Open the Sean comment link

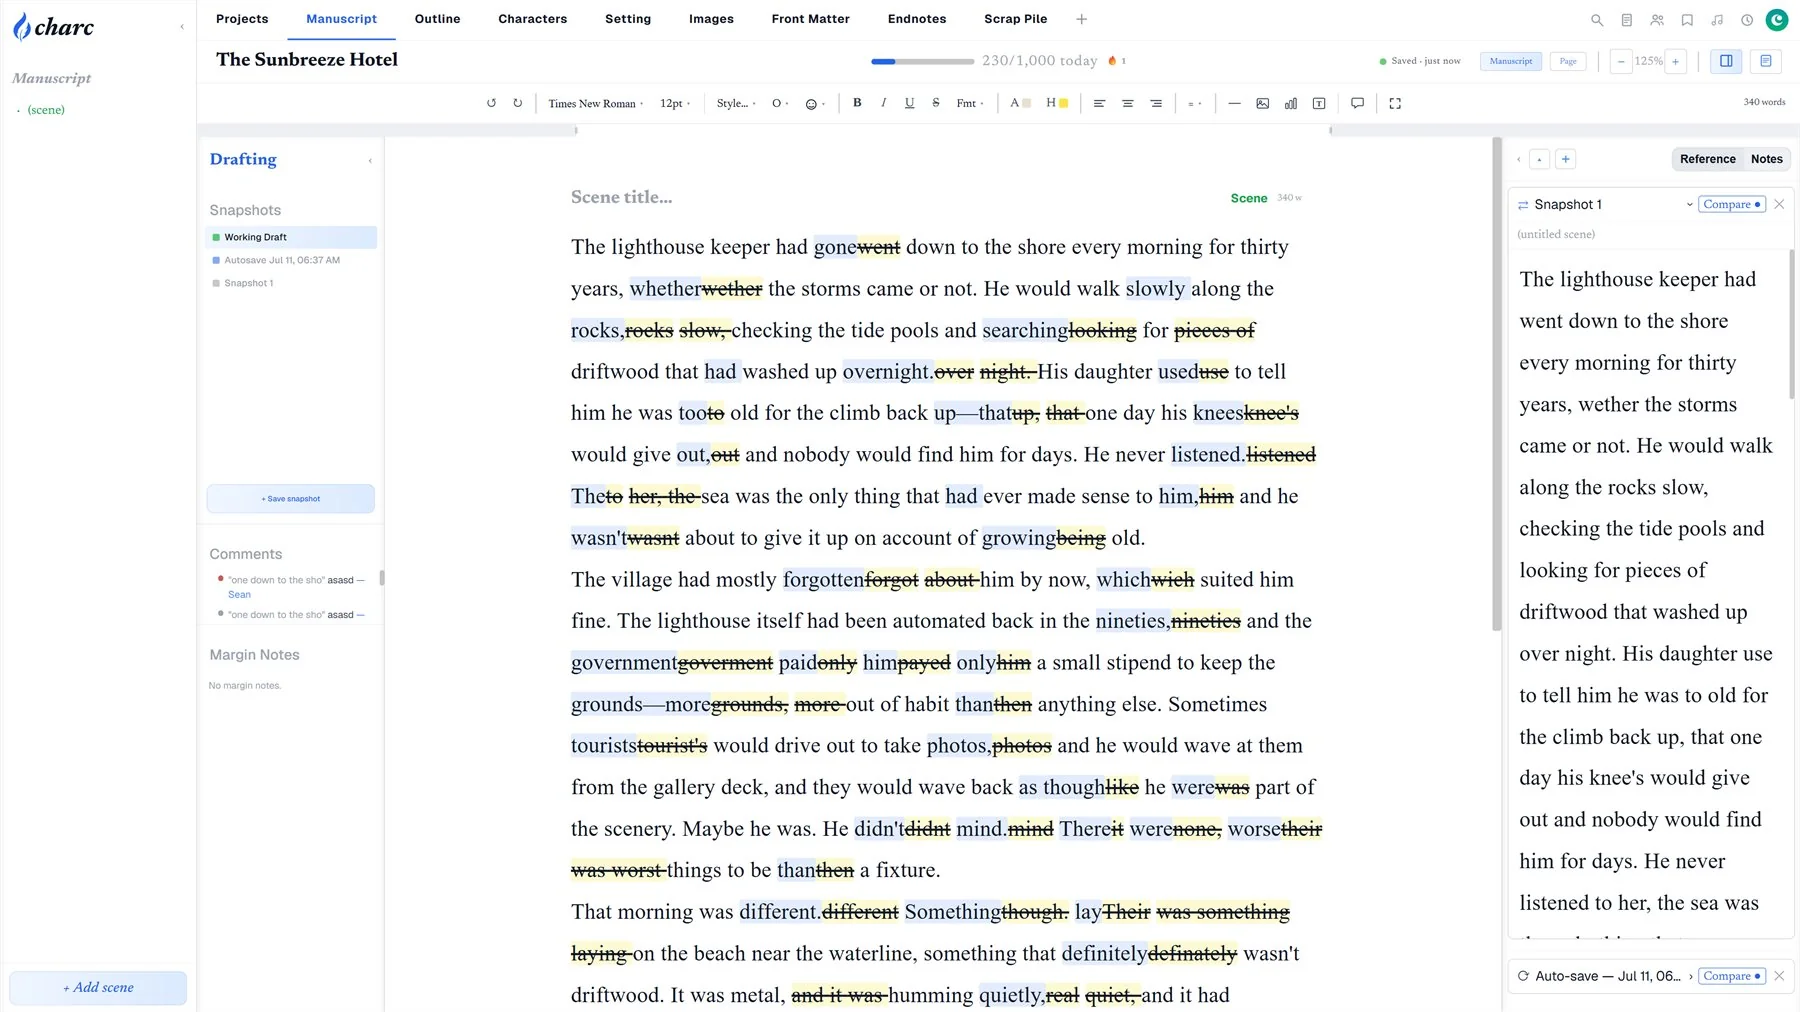pyautogui.click(x=239, y=594)
